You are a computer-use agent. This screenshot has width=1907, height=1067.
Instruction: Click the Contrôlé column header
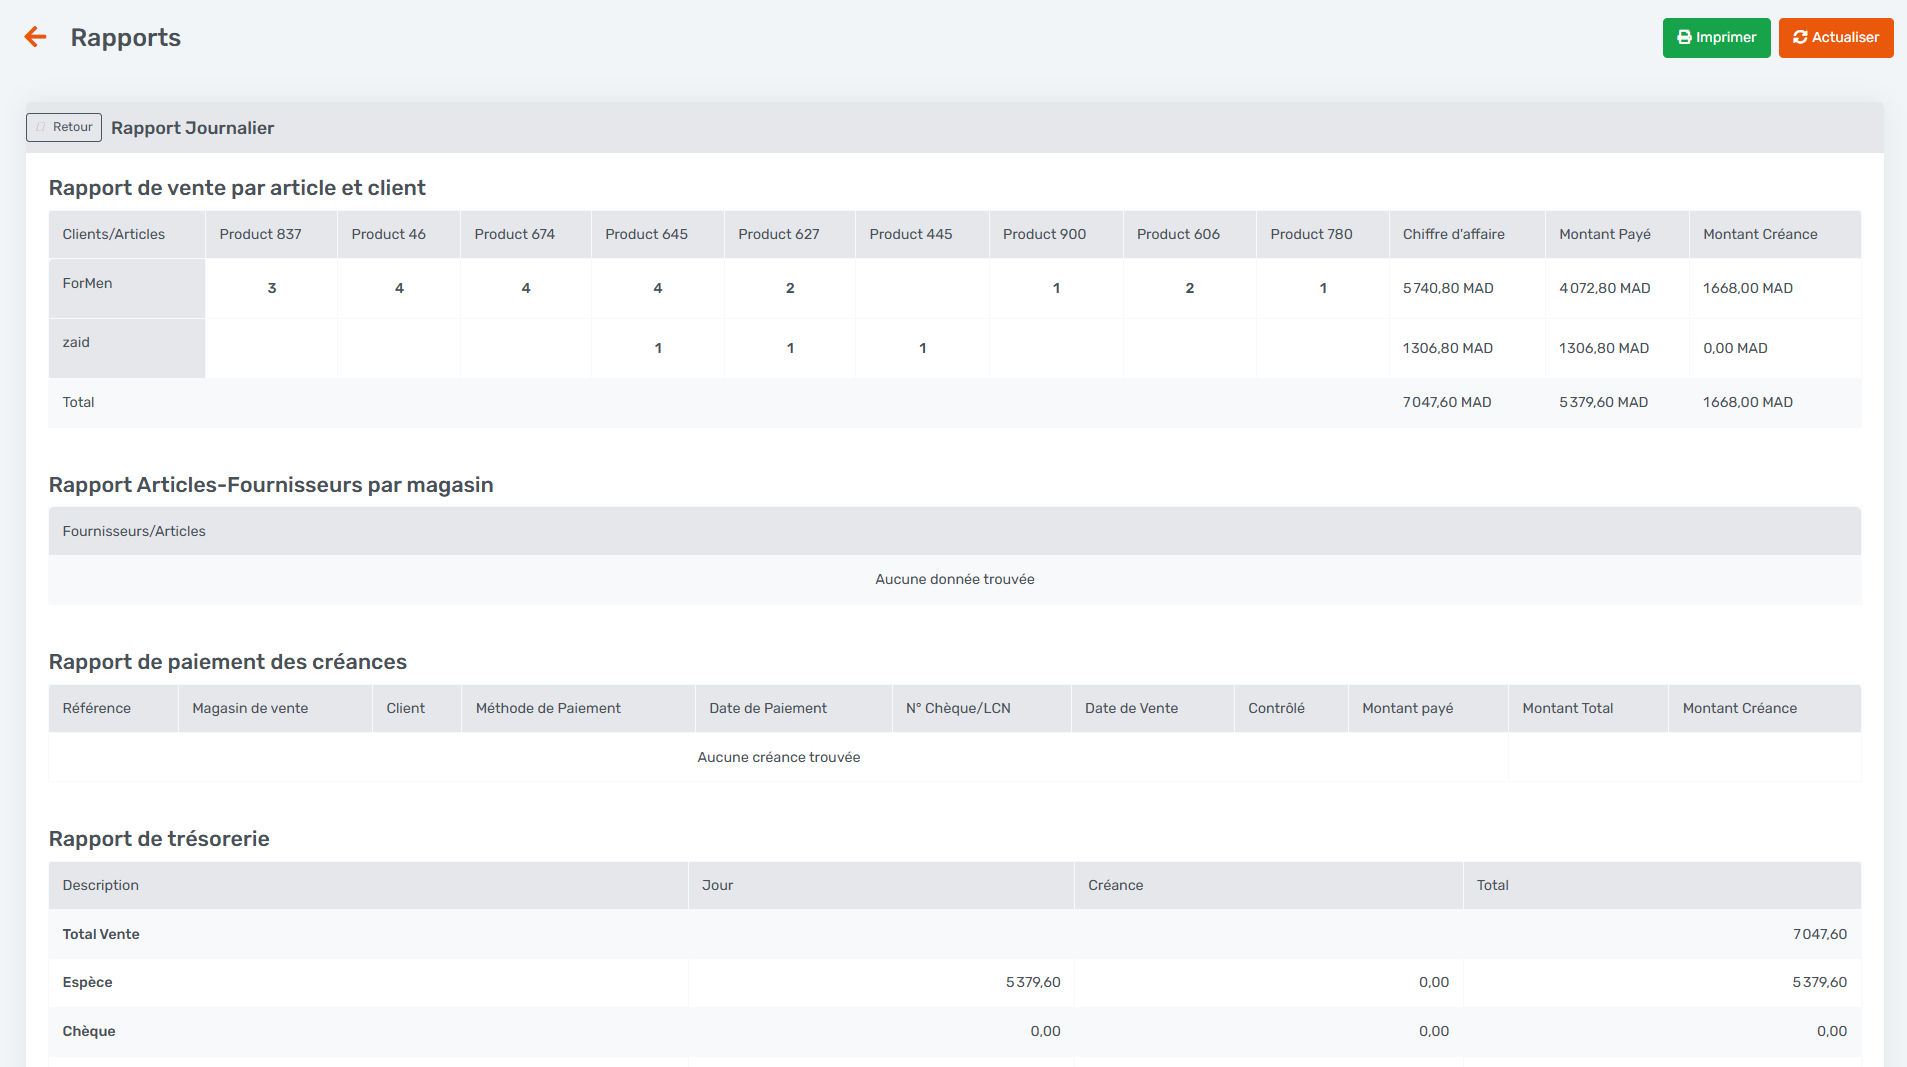(x=1276, y=708)
